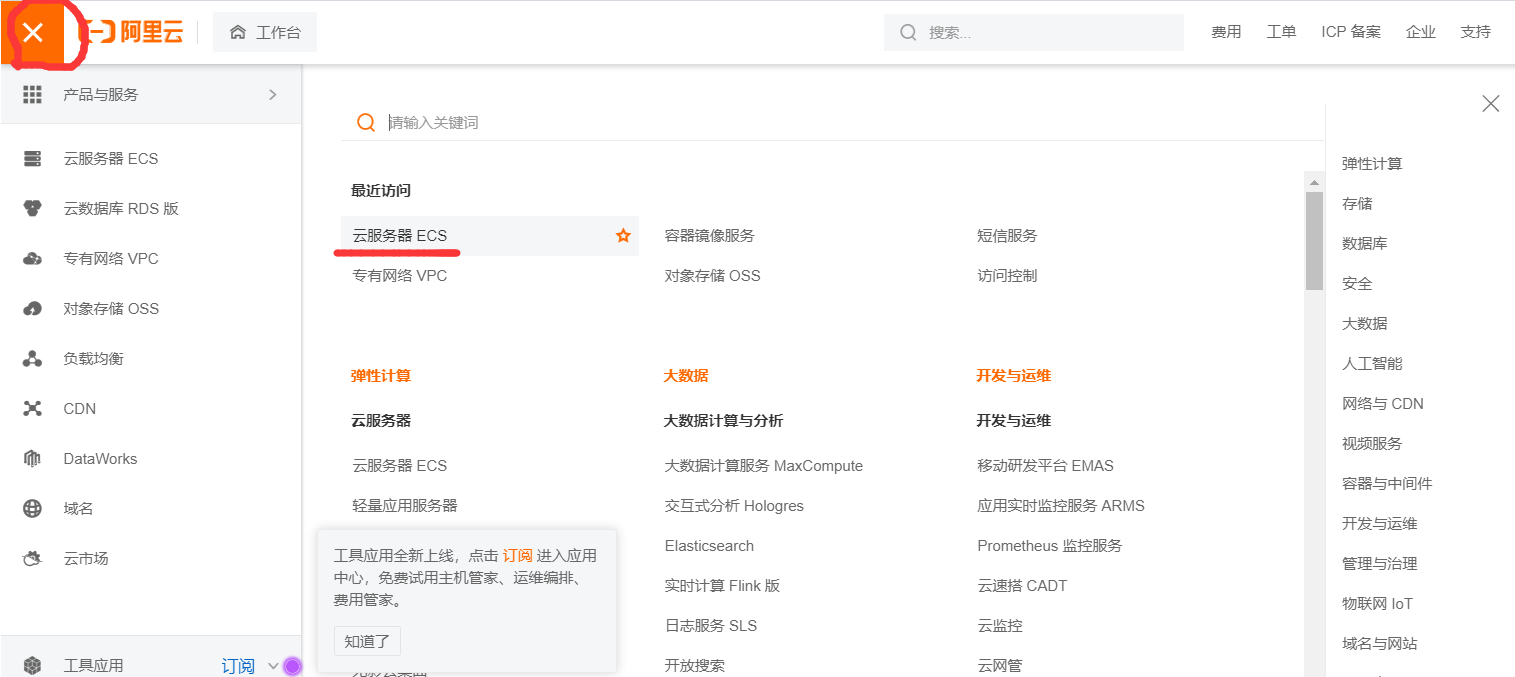Click the sidebar 云服务器 ECS server icon

pyautogui.click(x=32, y=158)
